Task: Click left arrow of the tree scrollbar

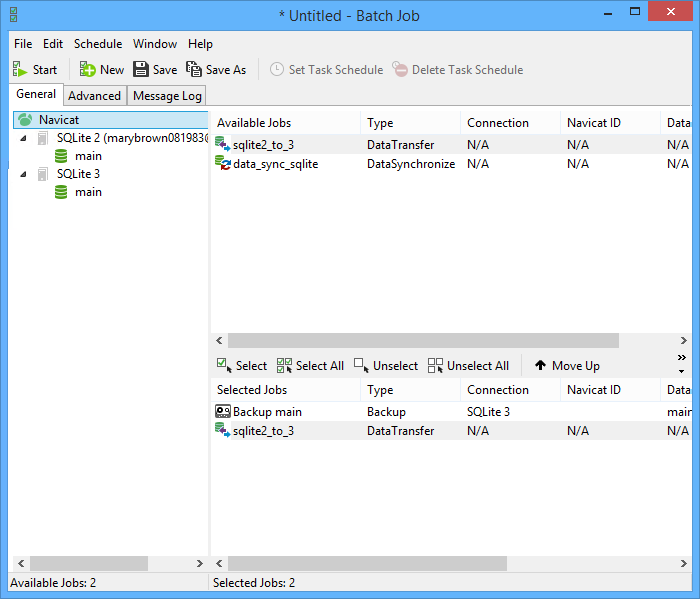Action: [21, 563]
